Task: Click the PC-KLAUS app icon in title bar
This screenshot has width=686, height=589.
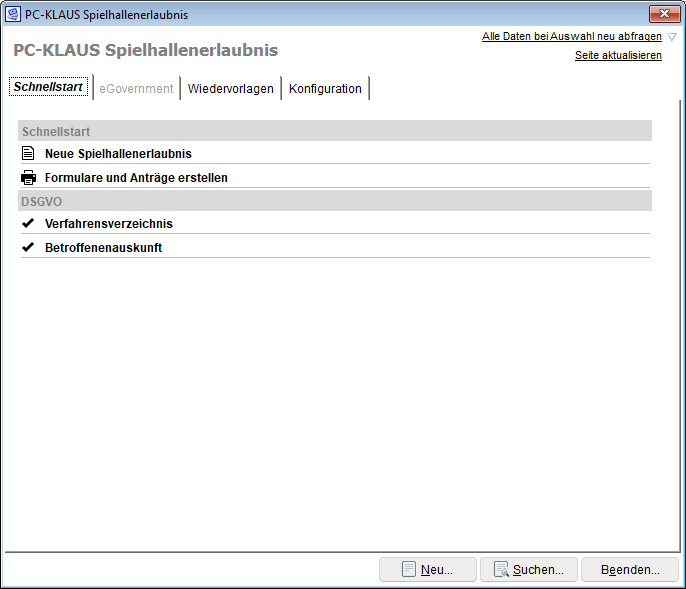Action: coord(12,14)
